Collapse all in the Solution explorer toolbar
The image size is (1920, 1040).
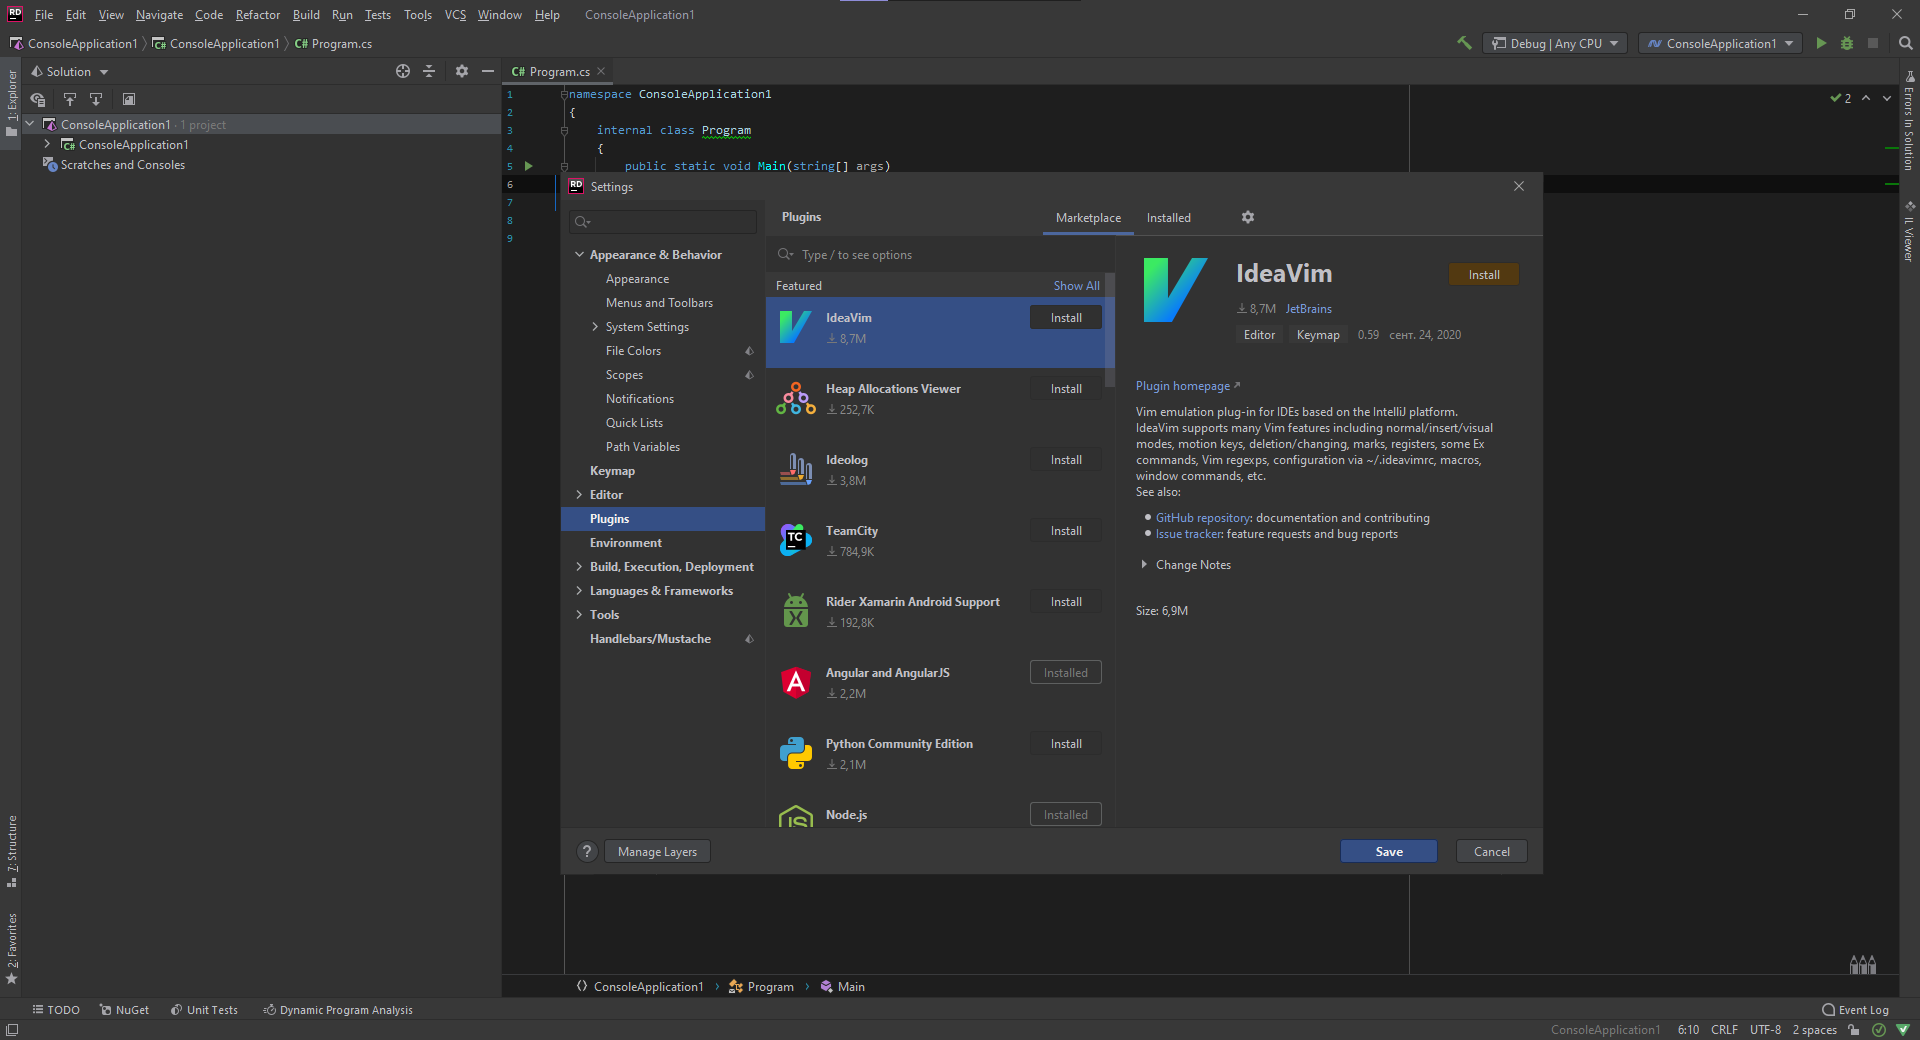[429, 71]
